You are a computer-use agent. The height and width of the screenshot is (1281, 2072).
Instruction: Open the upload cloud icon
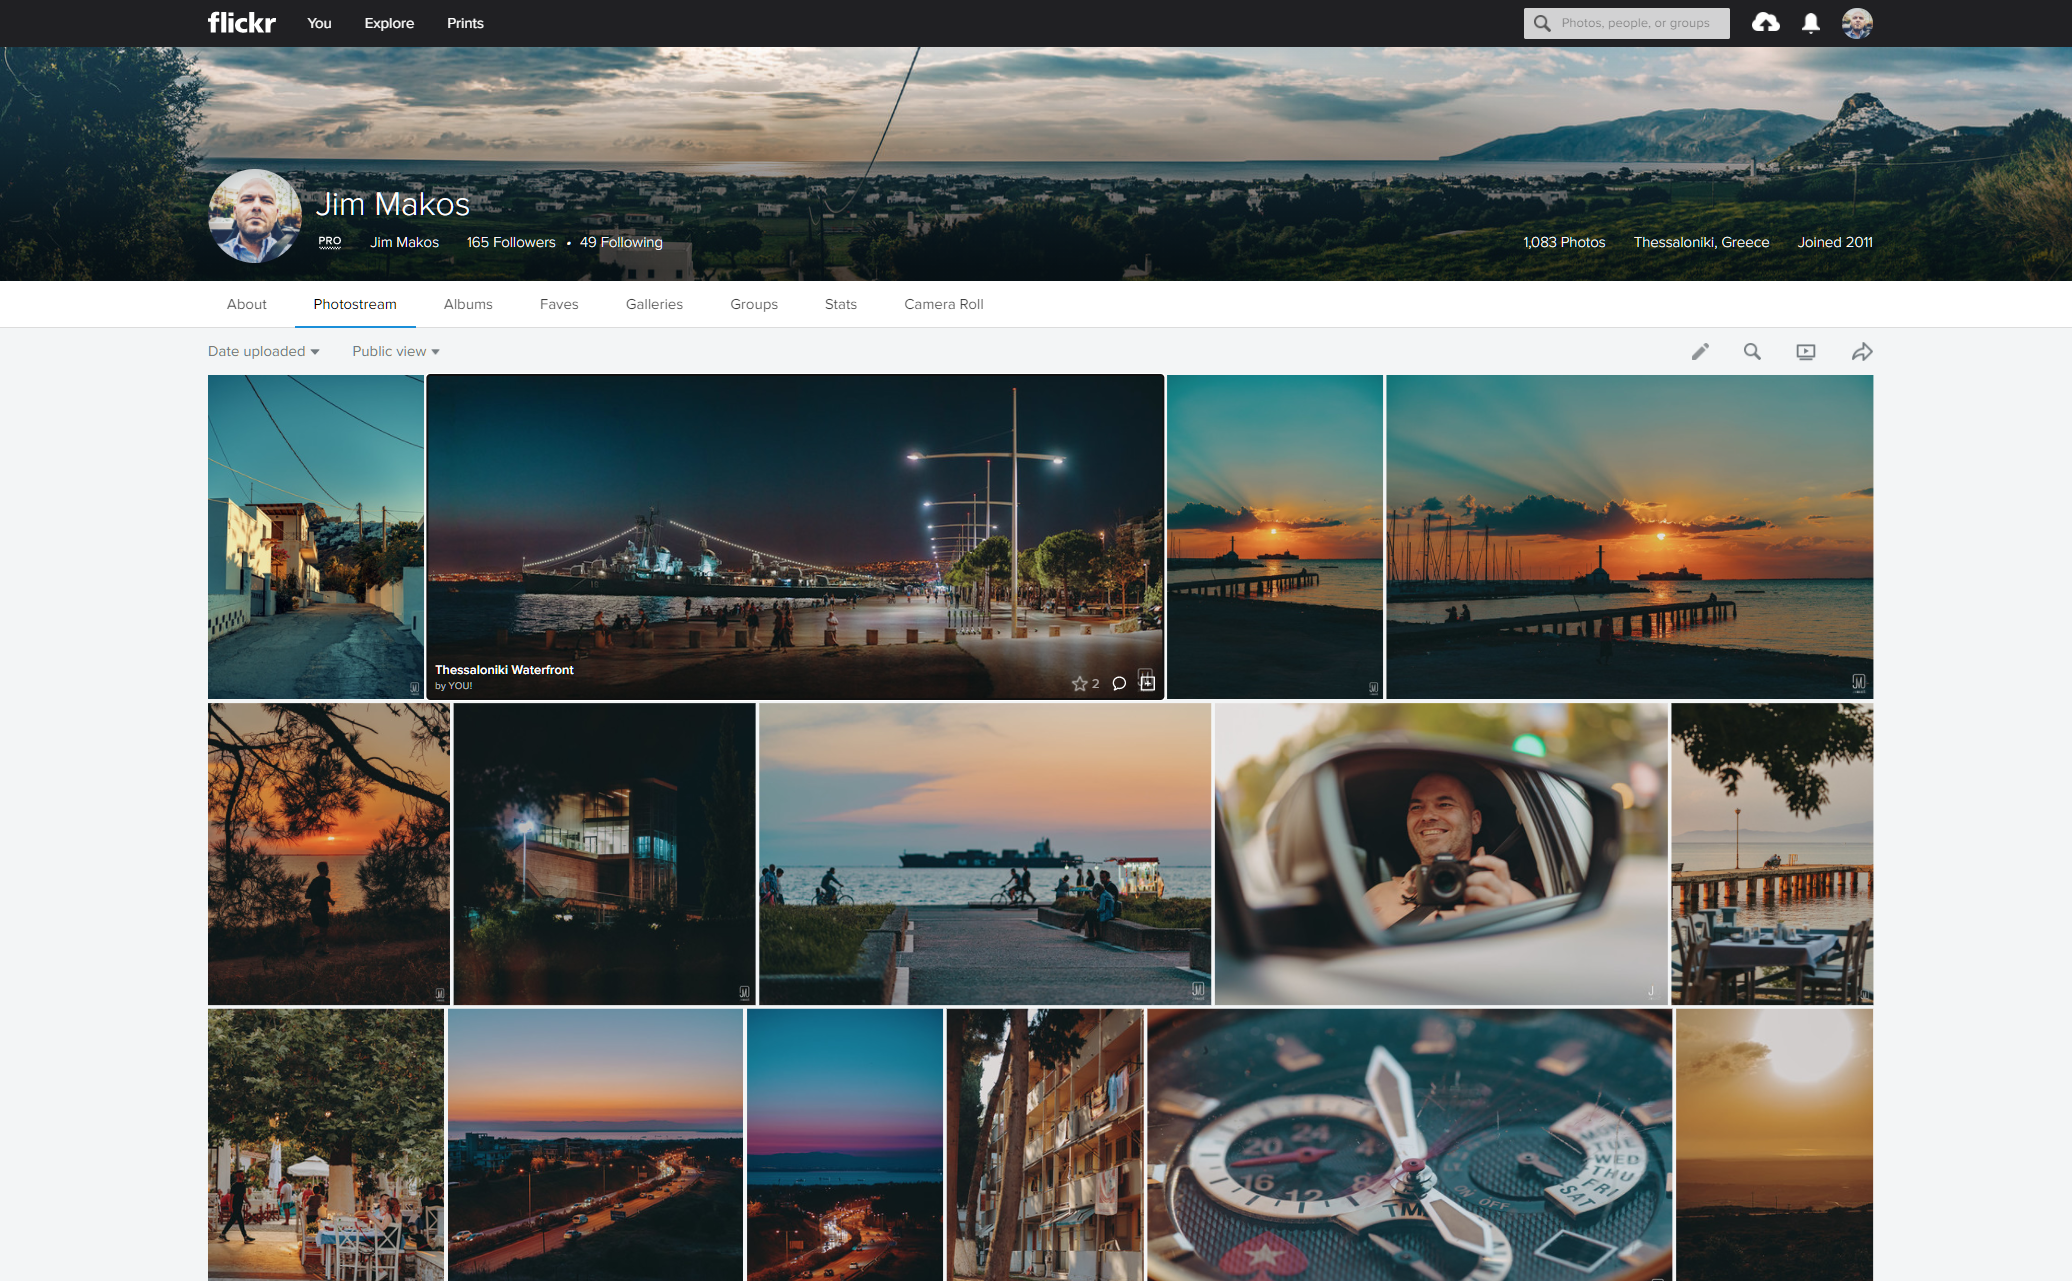tap(1765, 23)
